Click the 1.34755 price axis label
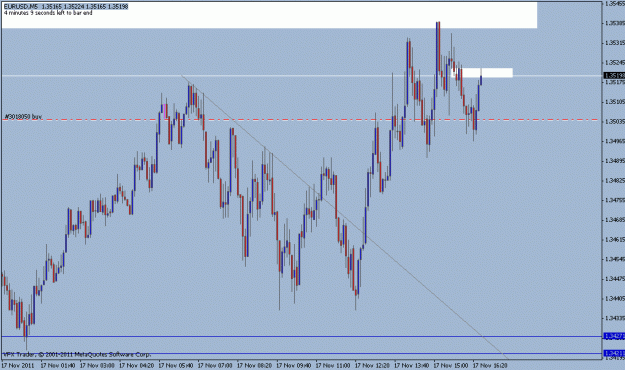This screenshot has width=625, height=370. pos(615,200)
